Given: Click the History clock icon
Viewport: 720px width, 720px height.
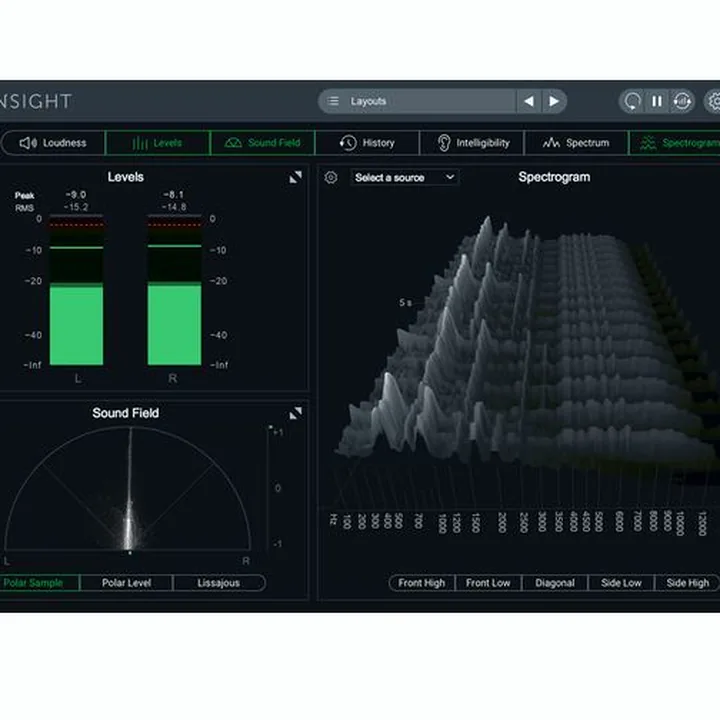Looking at the screenshot, I should 348,143.
